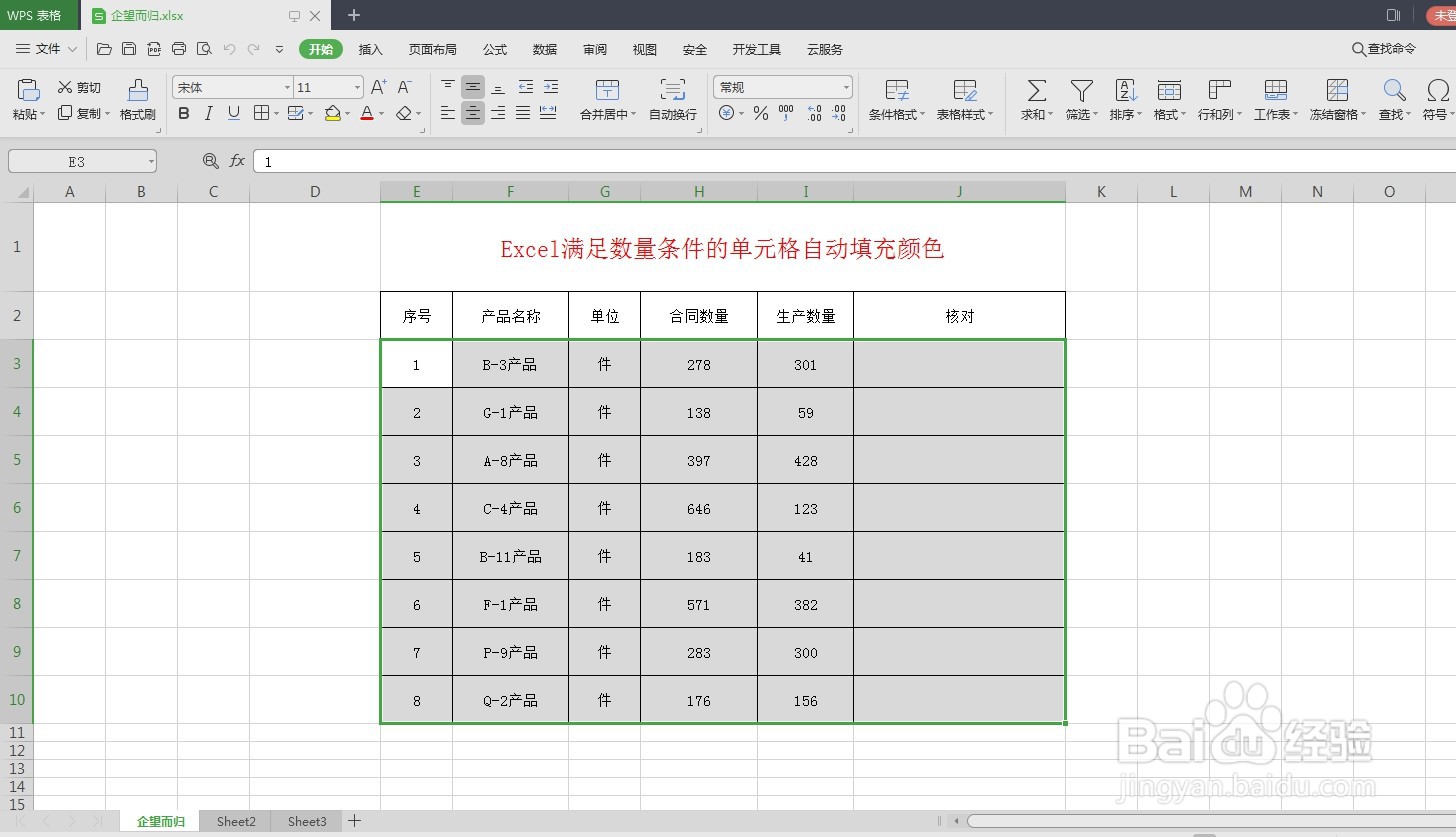Export to PDF icon in quick toolbar
Viewport: 1456px width, 837px height.
pyautogui.click(x=154, y=49)
